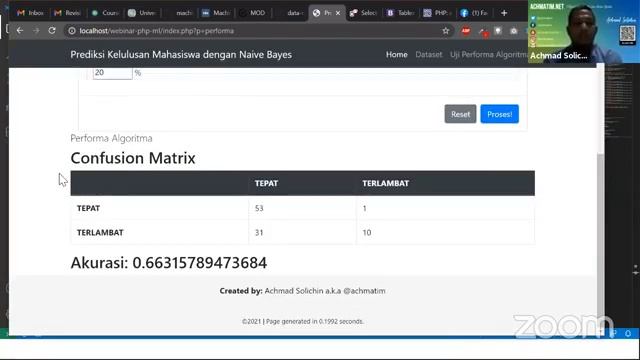640x360 pixels.
Task: Click the Akurasi 0.66315789473684 text
Action: (169, 263)
